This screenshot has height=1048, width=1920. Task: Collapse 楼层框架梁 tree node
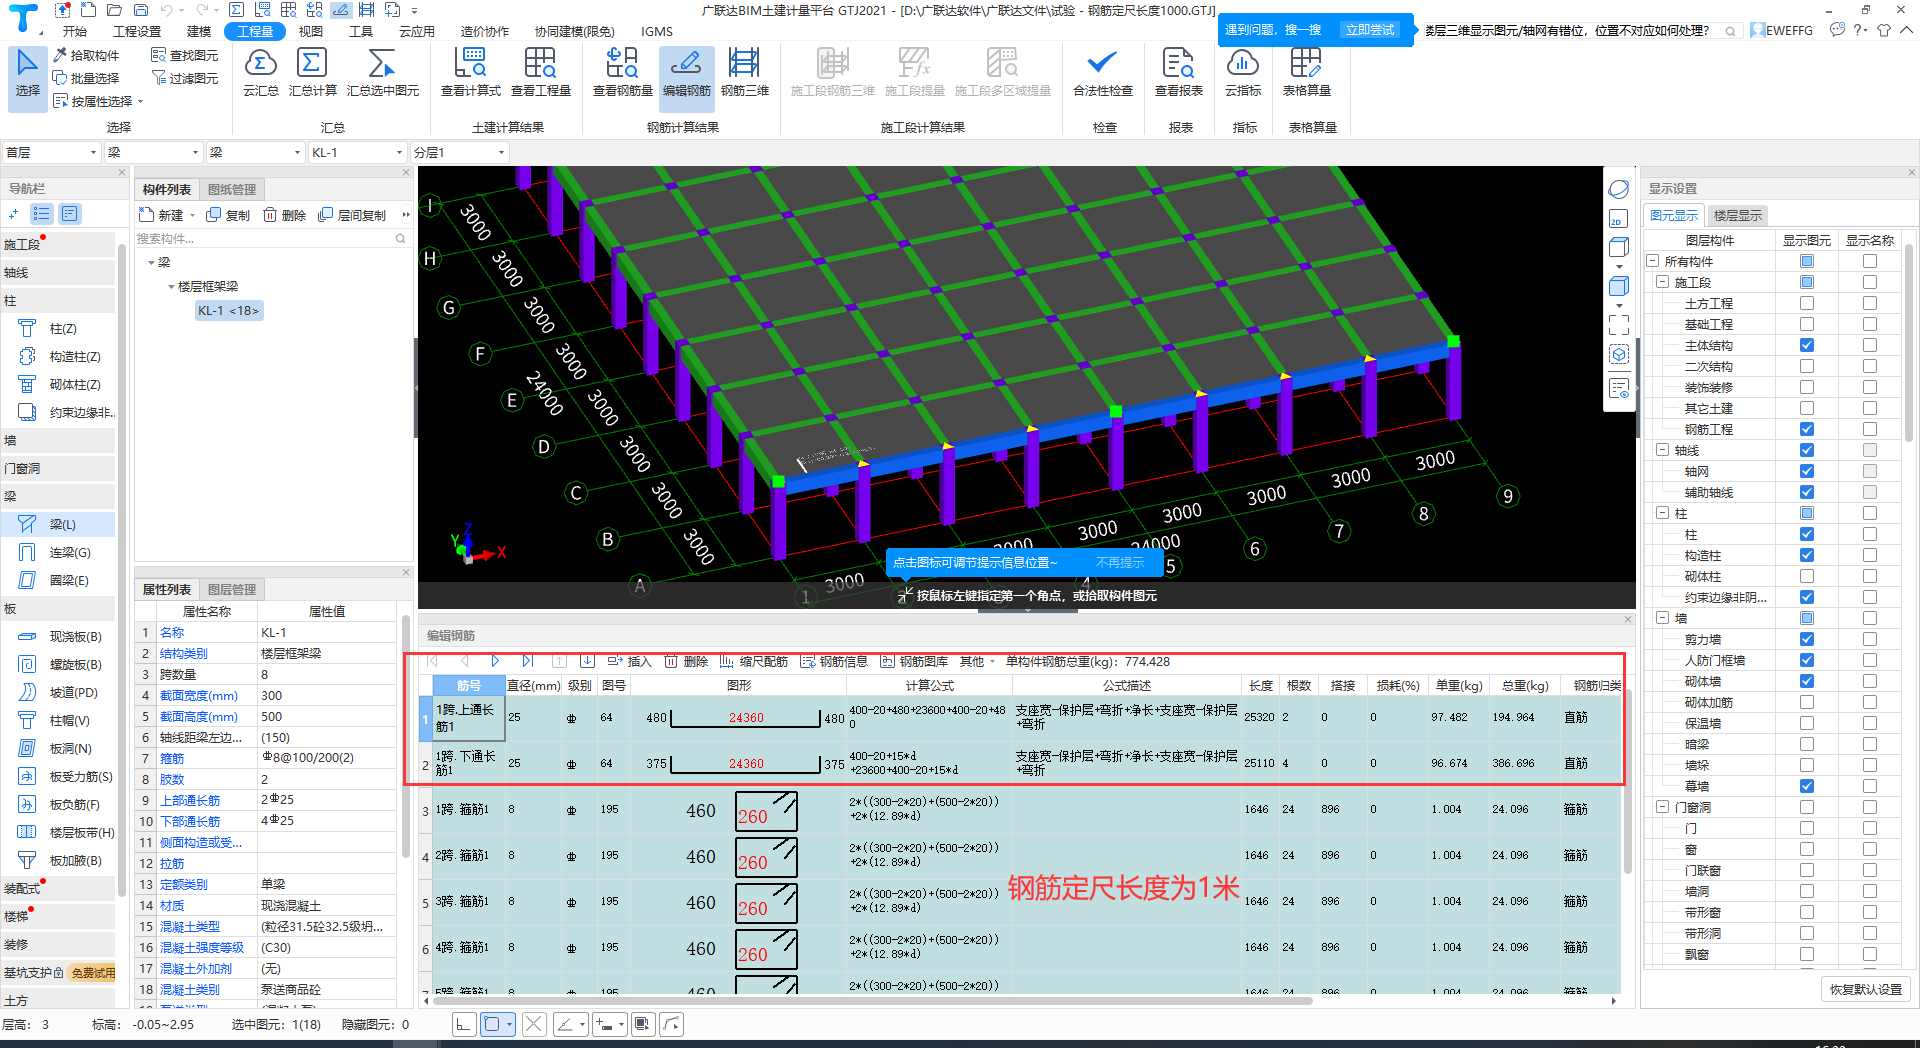click(x=171, y=287)
